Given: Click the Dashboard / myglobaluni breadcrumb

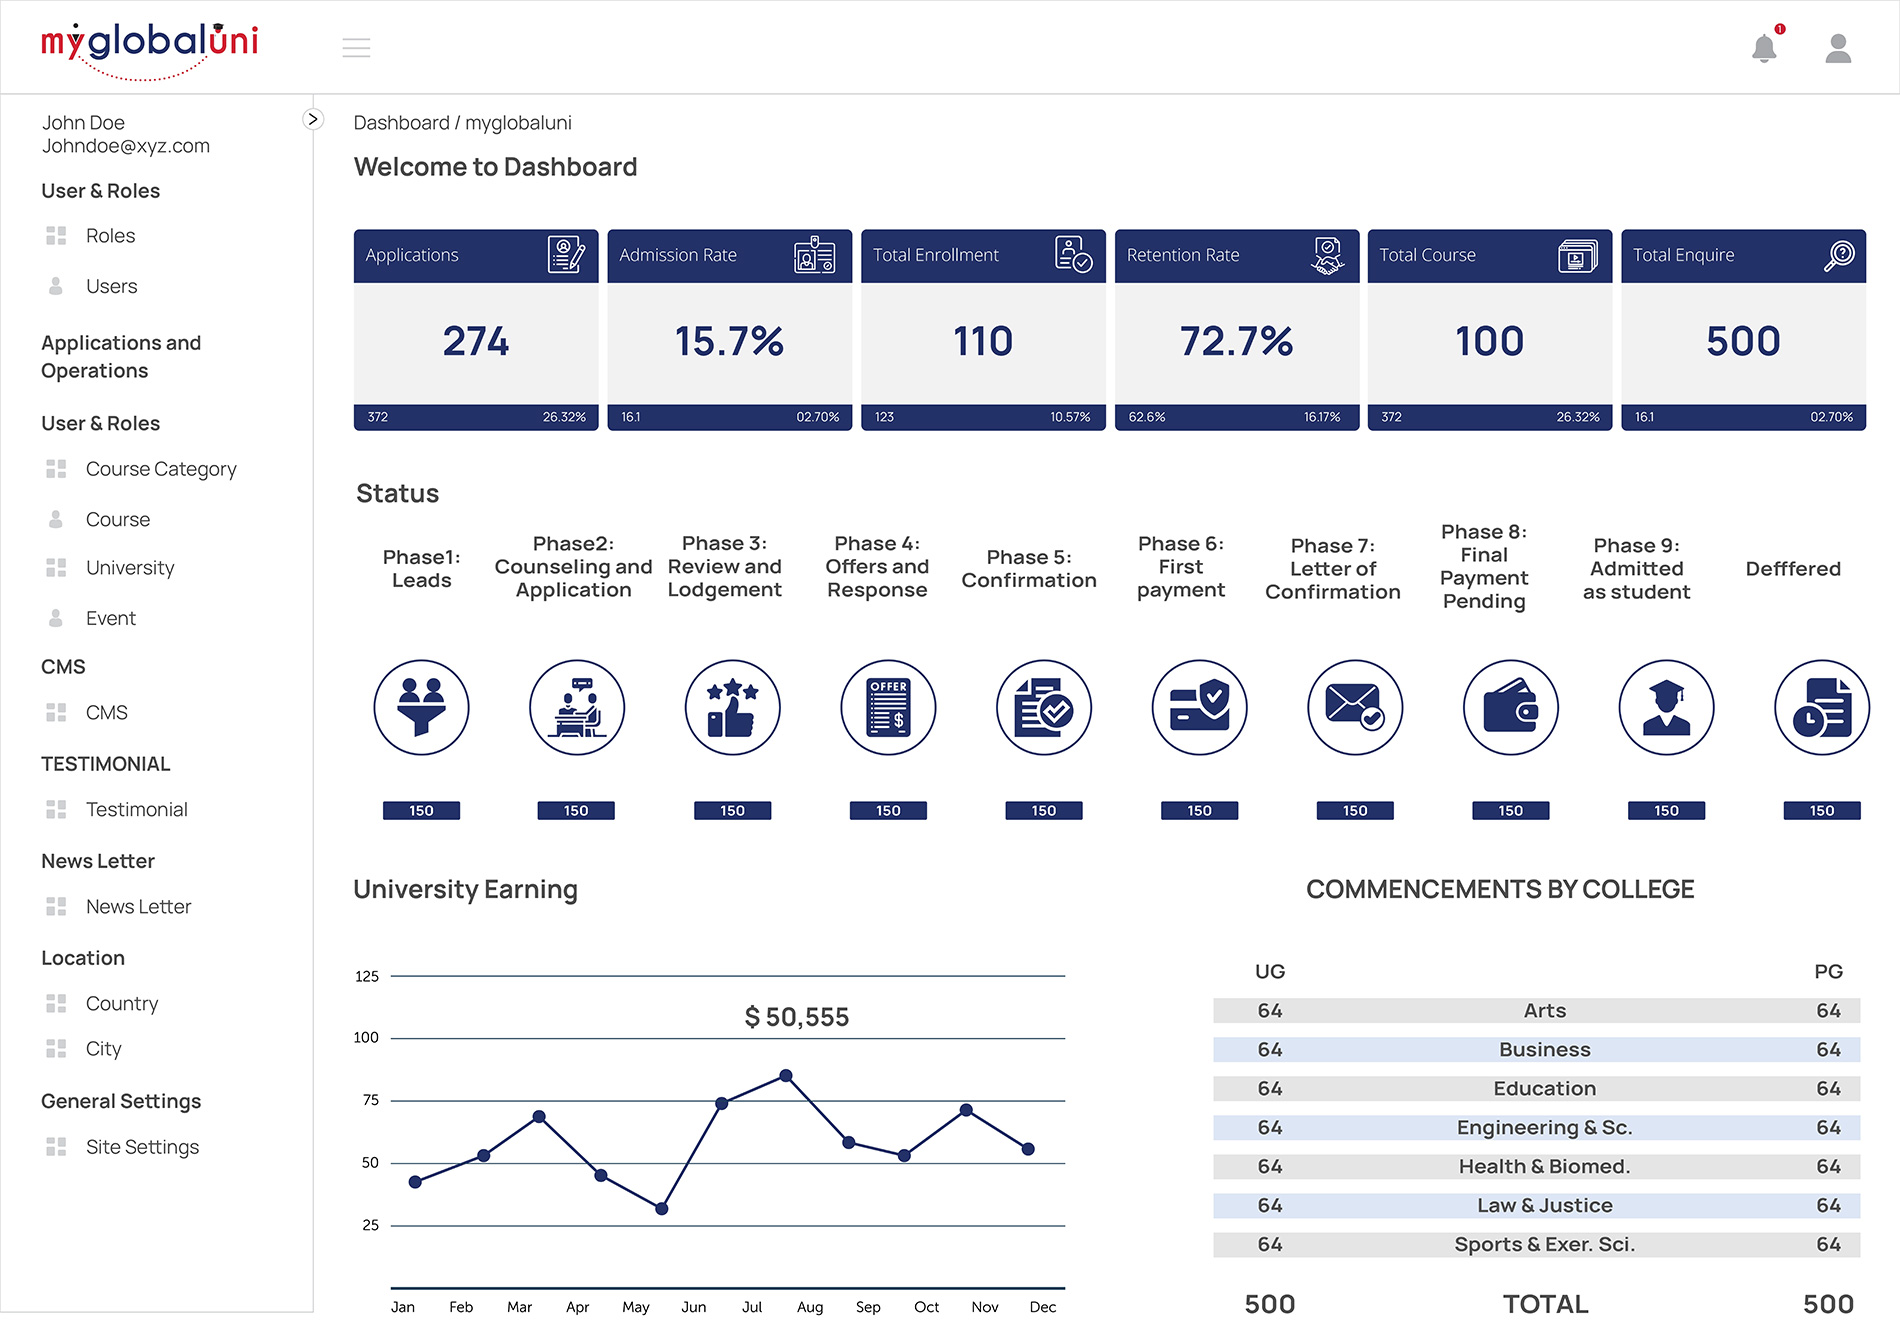Looking at the screenshot, I should pyautogui.click(x=463, y=123).
